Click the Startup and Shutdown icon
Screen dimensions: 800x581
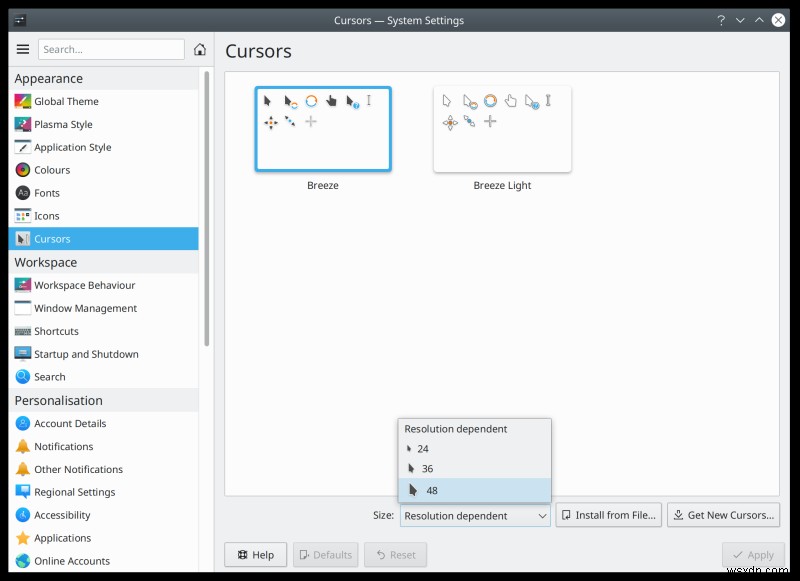[23, 354]
